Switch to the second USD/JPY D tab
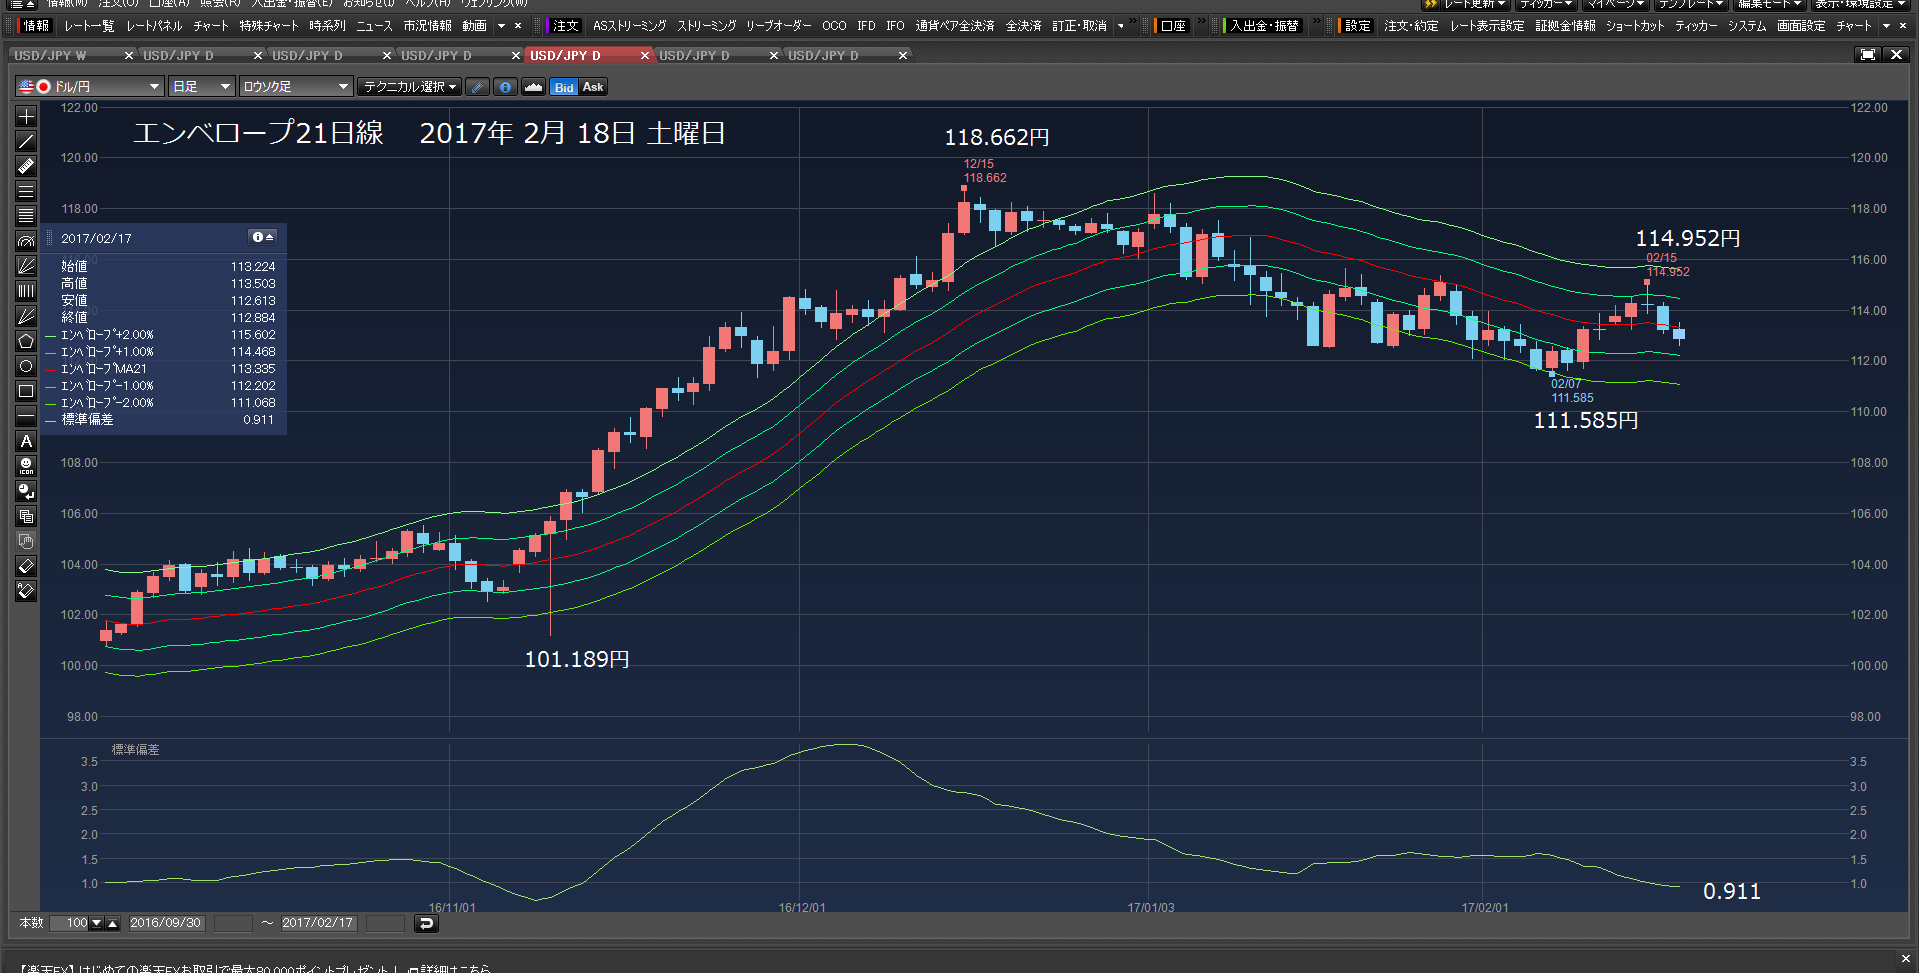The height and width of the screenshot is (973, 1919). click(x=307, y=55)
